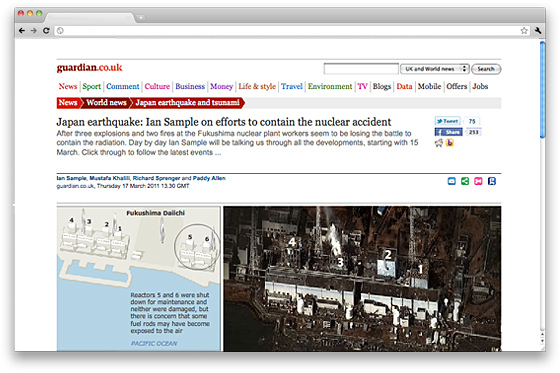The height and width of the screenshot is (373, 560).
Task: Click the article headline text
Action: point(224,122)
